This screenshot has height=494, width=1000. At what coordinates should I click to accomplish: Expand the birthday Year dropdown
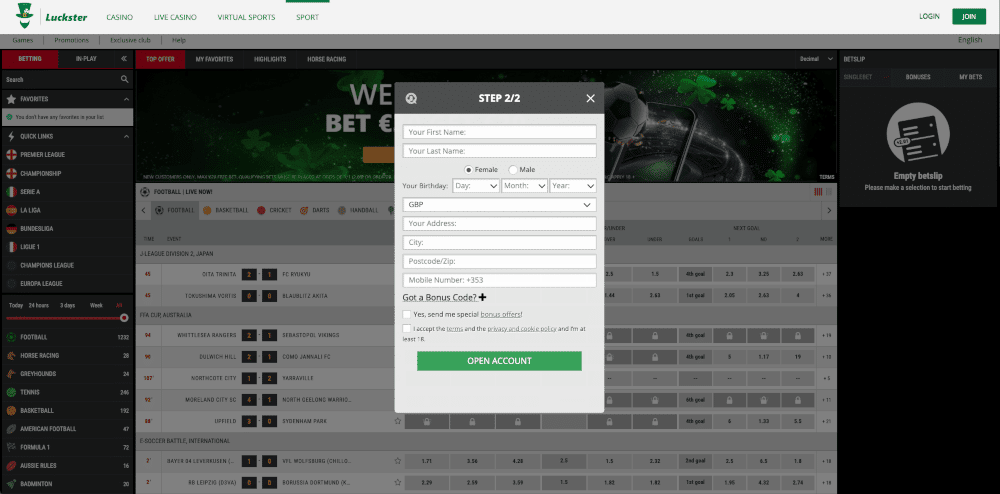(573, 186)
